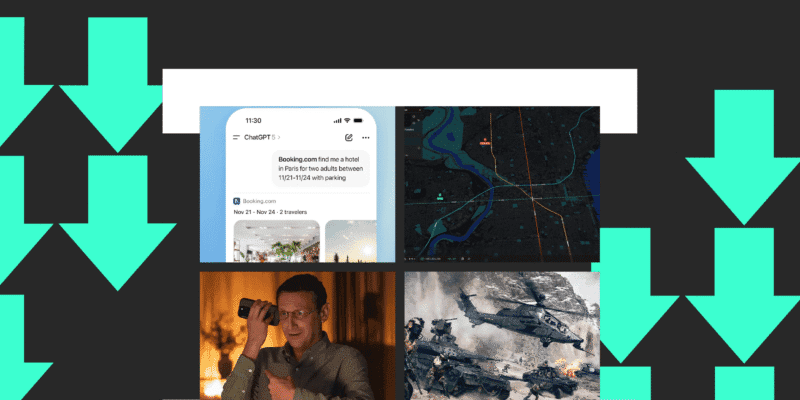Open the first hotel photo with plants
The height and width of the screenshot is (400, 800).
point(277,241)
